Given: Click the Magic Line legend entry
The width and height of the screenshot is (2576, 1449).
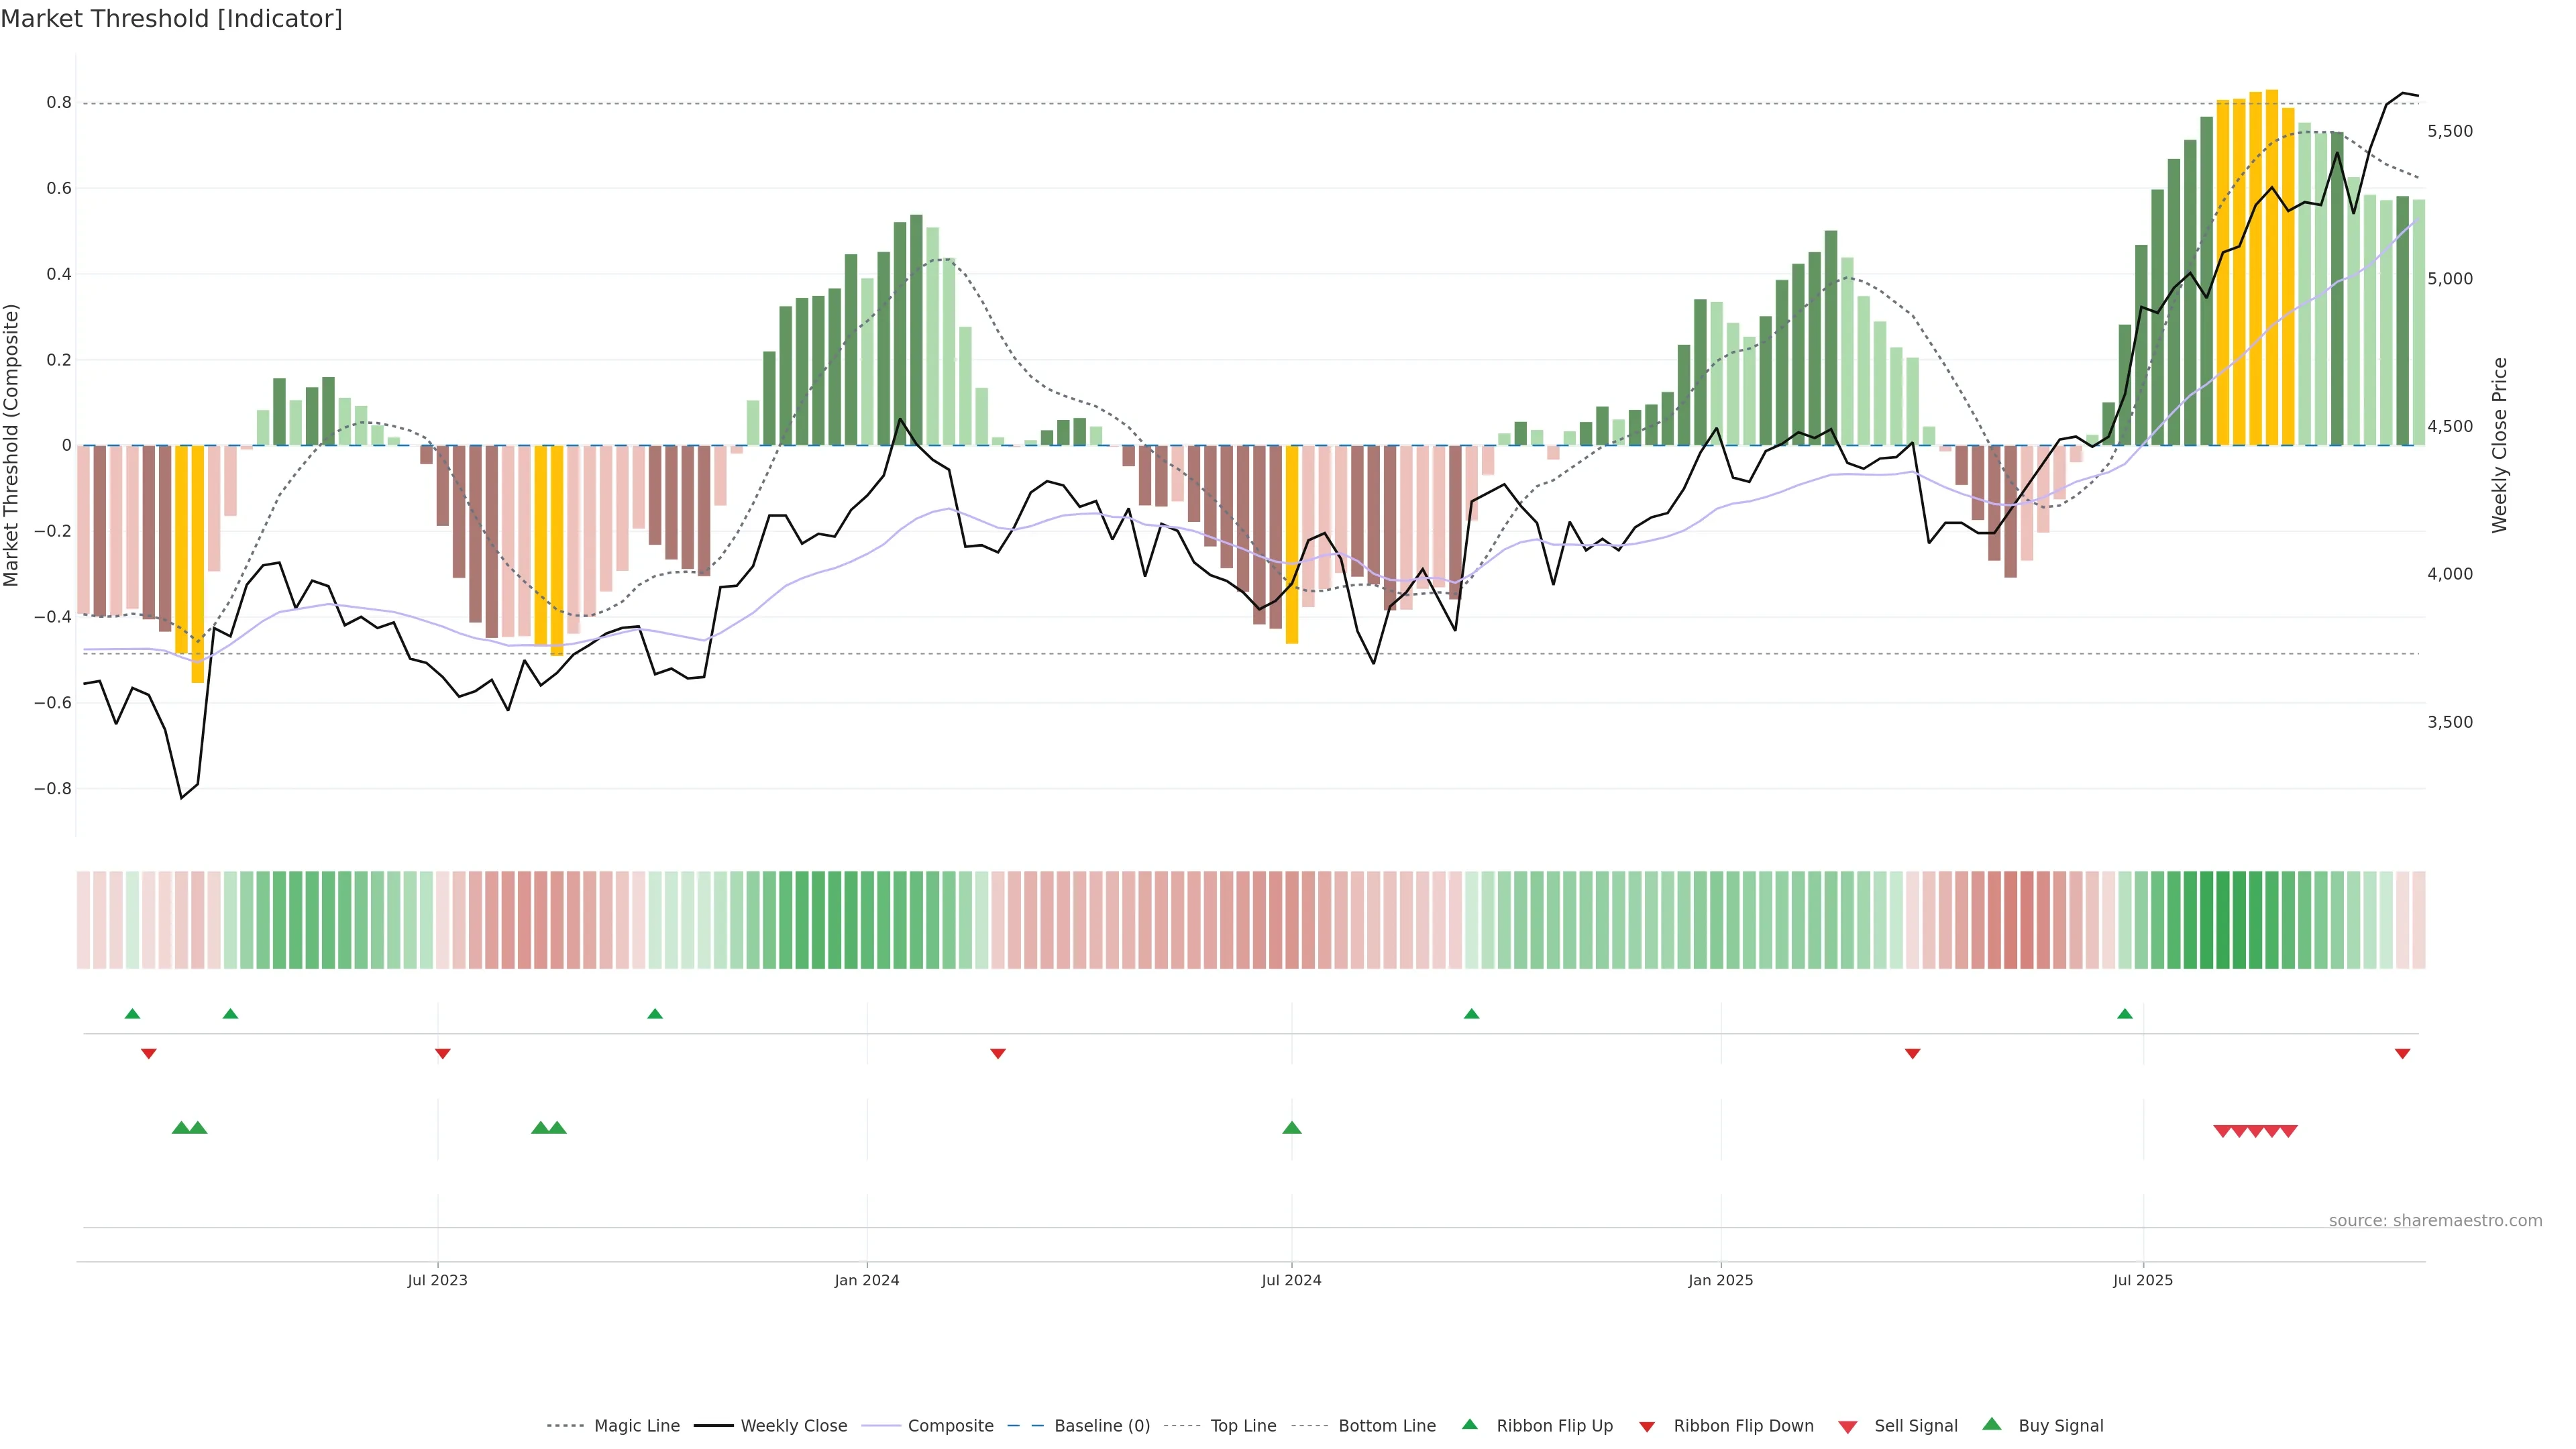Looking at the screenshot, I should (x=636, y=1425).
